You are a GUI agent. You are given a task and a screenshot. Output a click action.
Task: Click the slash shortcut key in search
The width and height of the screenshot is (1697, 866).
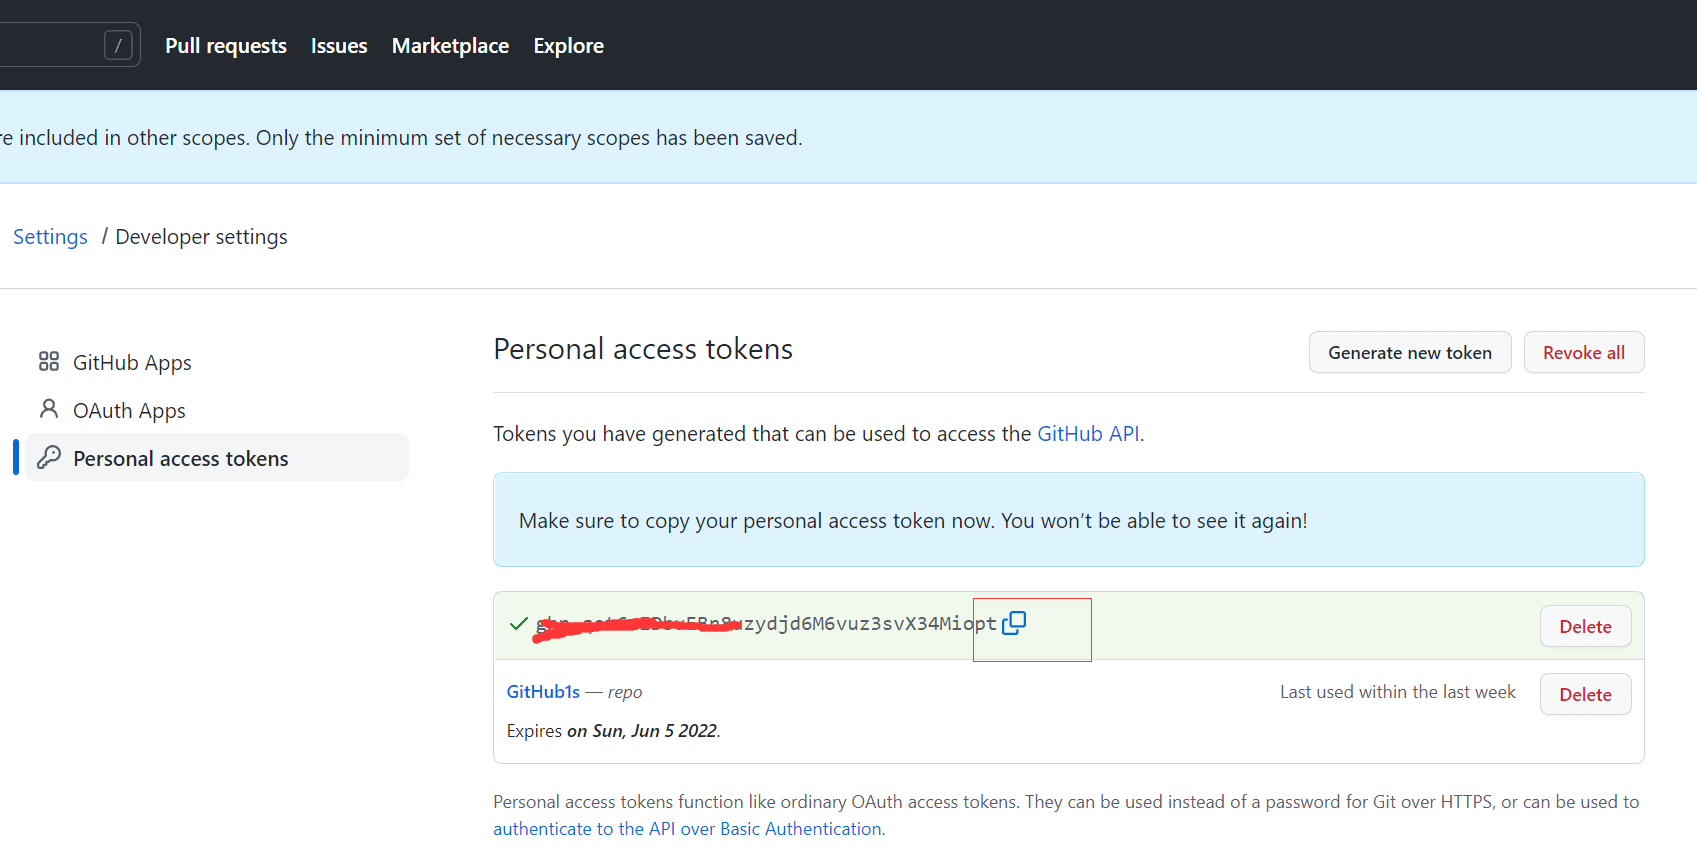[118, 45]
